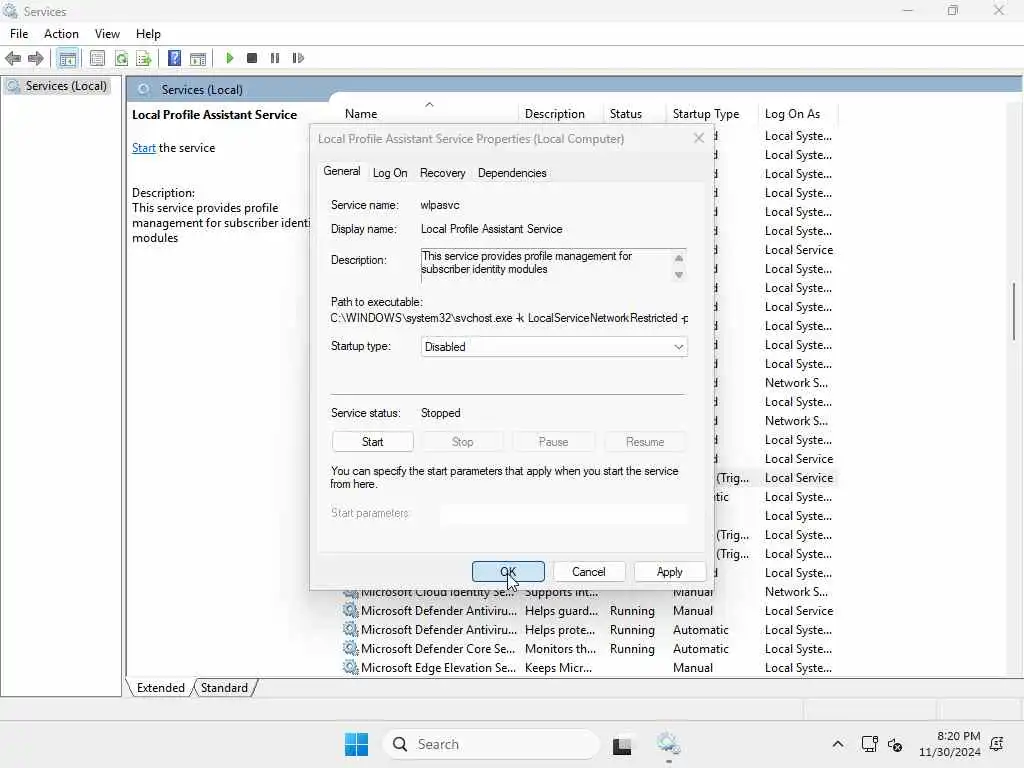Click the green Start Service toolbar icon
This screenshot has height=768, width=1024.
click(229, 58)
